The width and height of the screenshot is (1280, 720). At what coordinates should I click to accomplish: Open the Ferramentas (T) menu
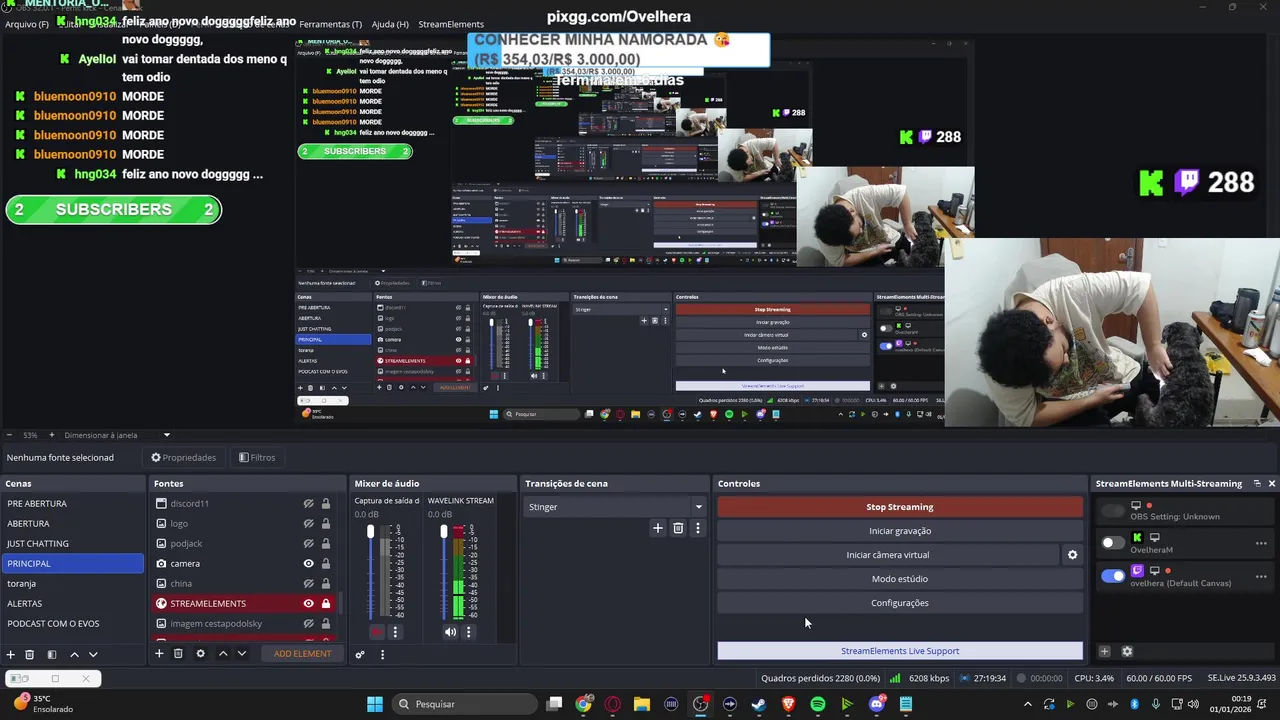pyautogui.click(x=330, y=24)
